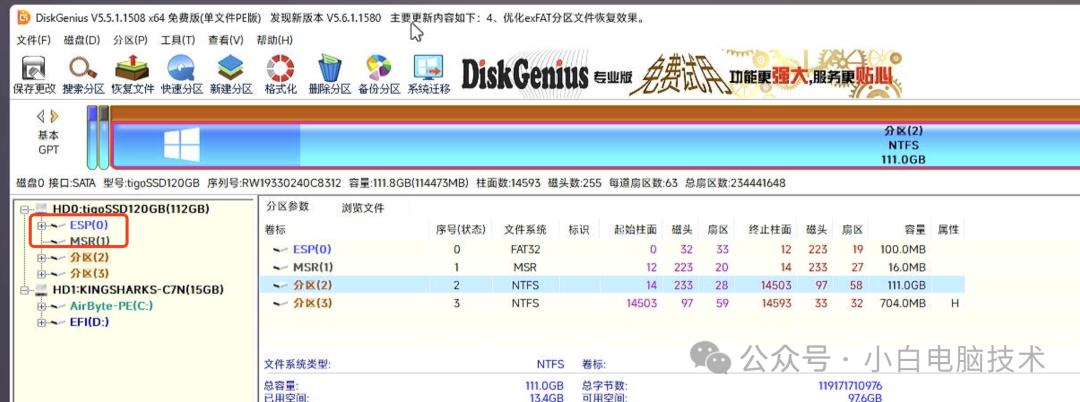The width and height of the screenshot is (1080, 402).
Task: Click the Quick Partition (快速分区) icon
Action: 182,74
